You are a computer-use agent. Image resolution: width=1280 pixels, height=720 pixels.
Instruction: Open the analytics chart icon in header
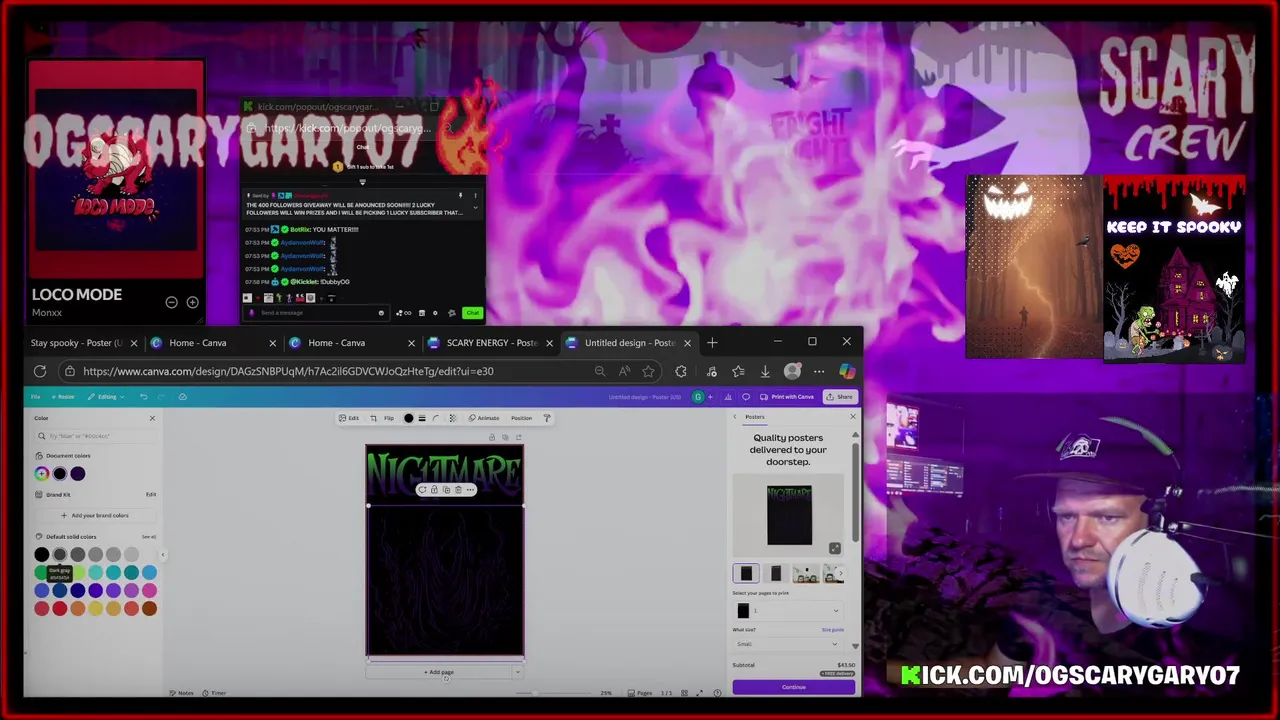728,397
